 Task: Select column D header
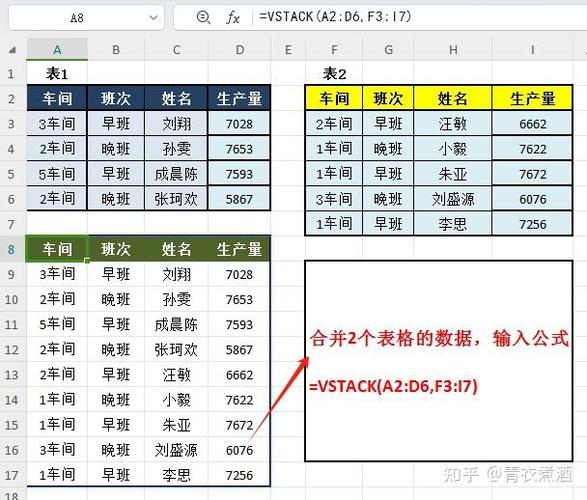(x=240, y=49)
